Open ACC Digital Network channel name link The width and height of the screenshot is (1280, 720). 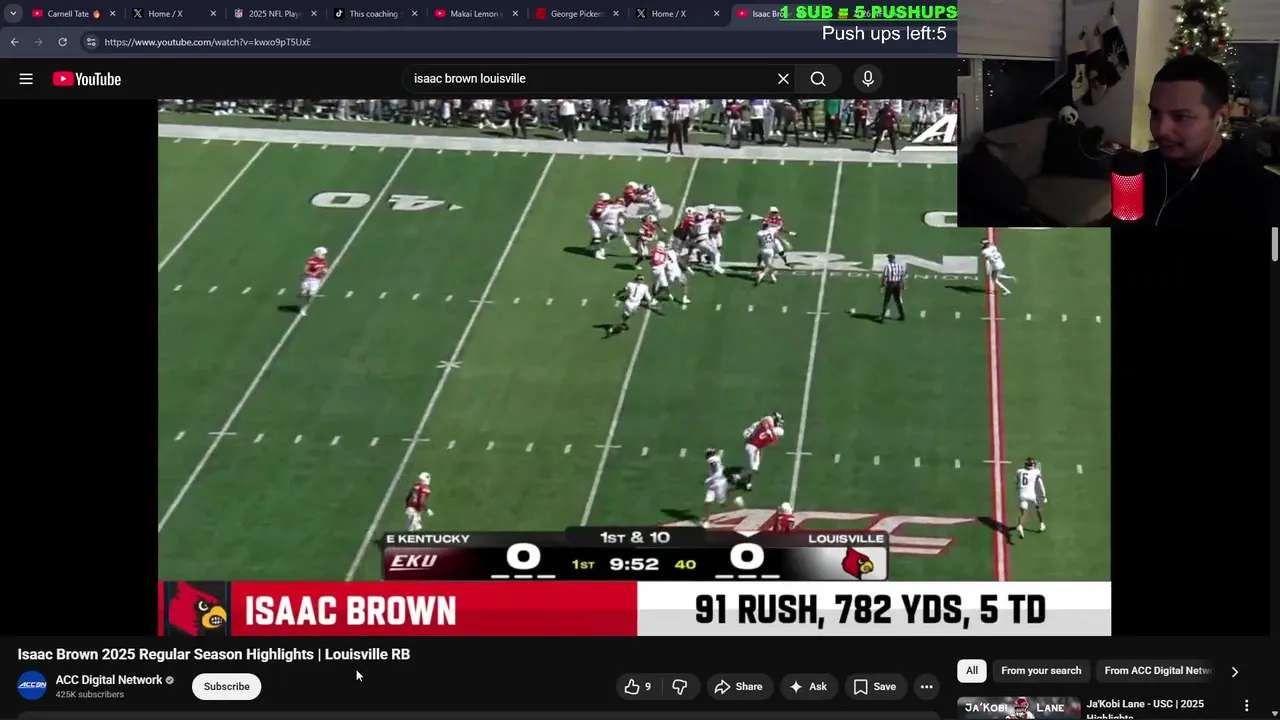coord(109,680)
